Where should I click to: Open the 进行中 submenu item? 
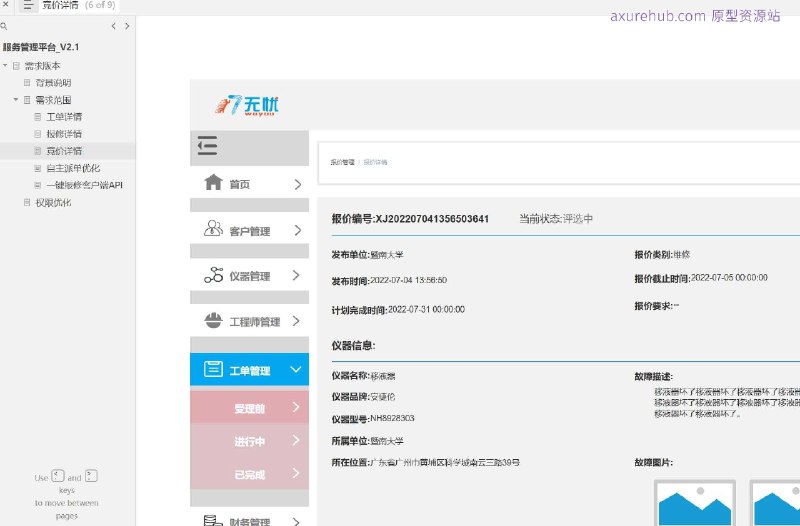[x=249, y=441]
